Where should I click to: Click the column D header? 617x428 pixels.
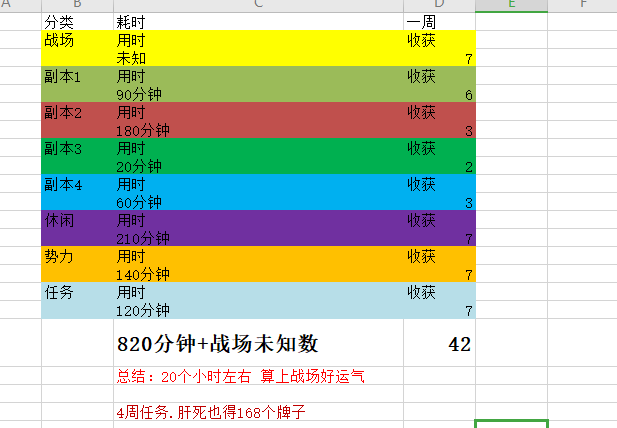[x=438, y=5]
